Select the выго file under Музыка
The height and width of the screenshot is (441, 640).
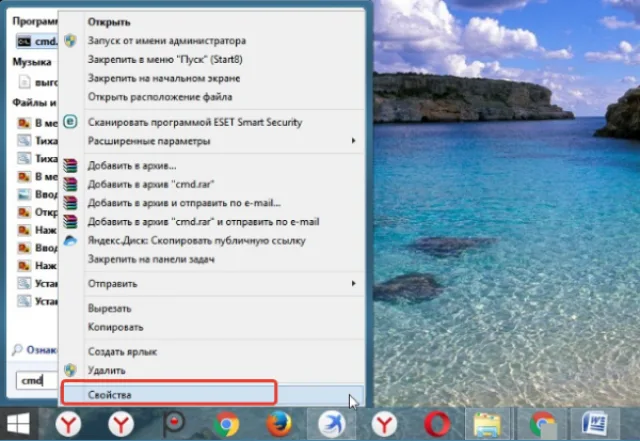[38, 82]
